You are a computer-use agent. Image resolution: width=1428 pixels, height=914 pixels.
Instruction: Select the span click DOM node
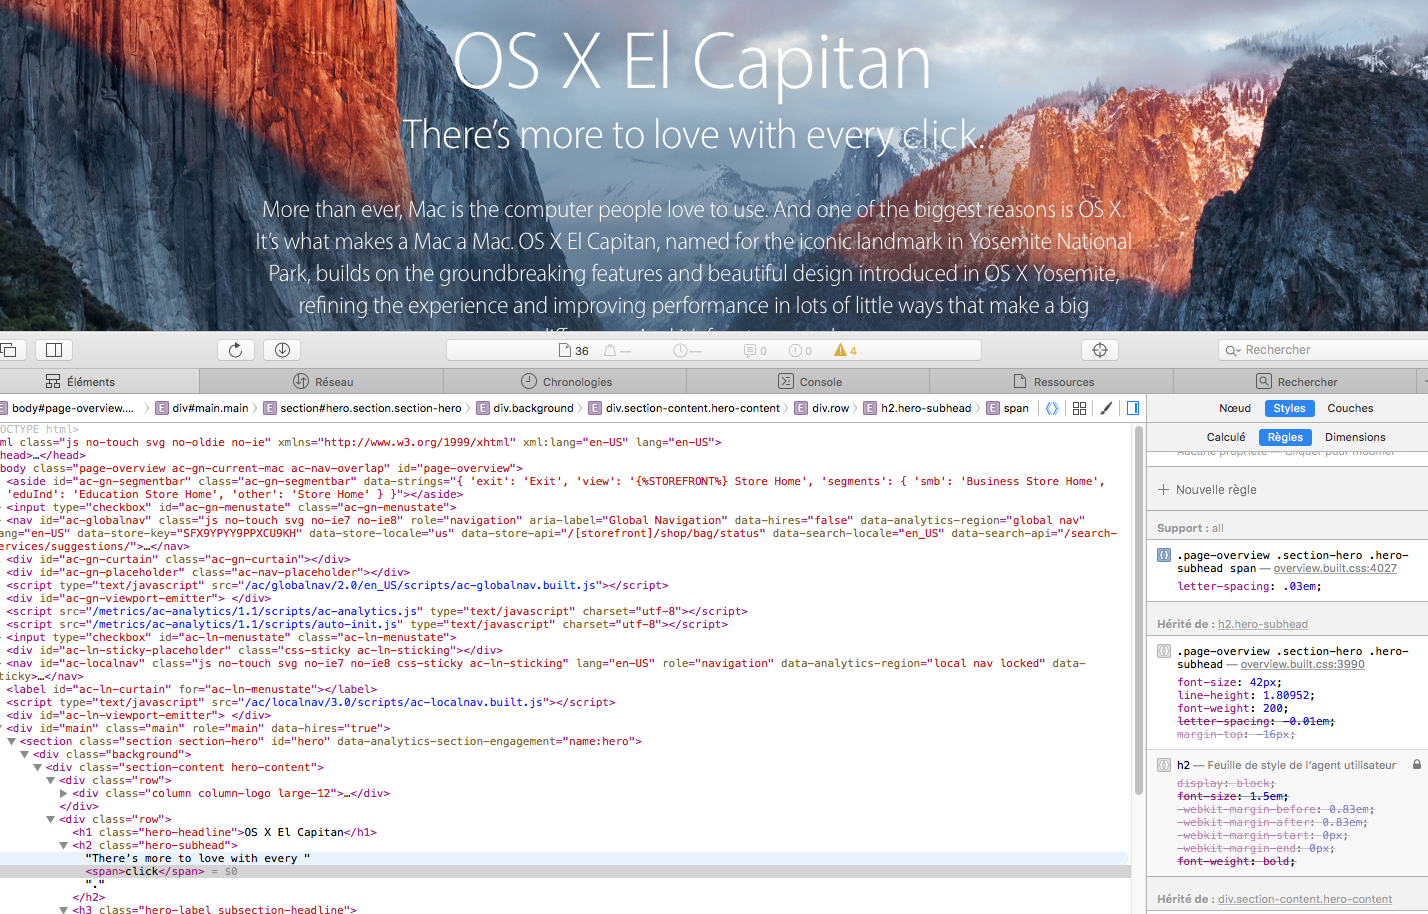click(145, 871)
